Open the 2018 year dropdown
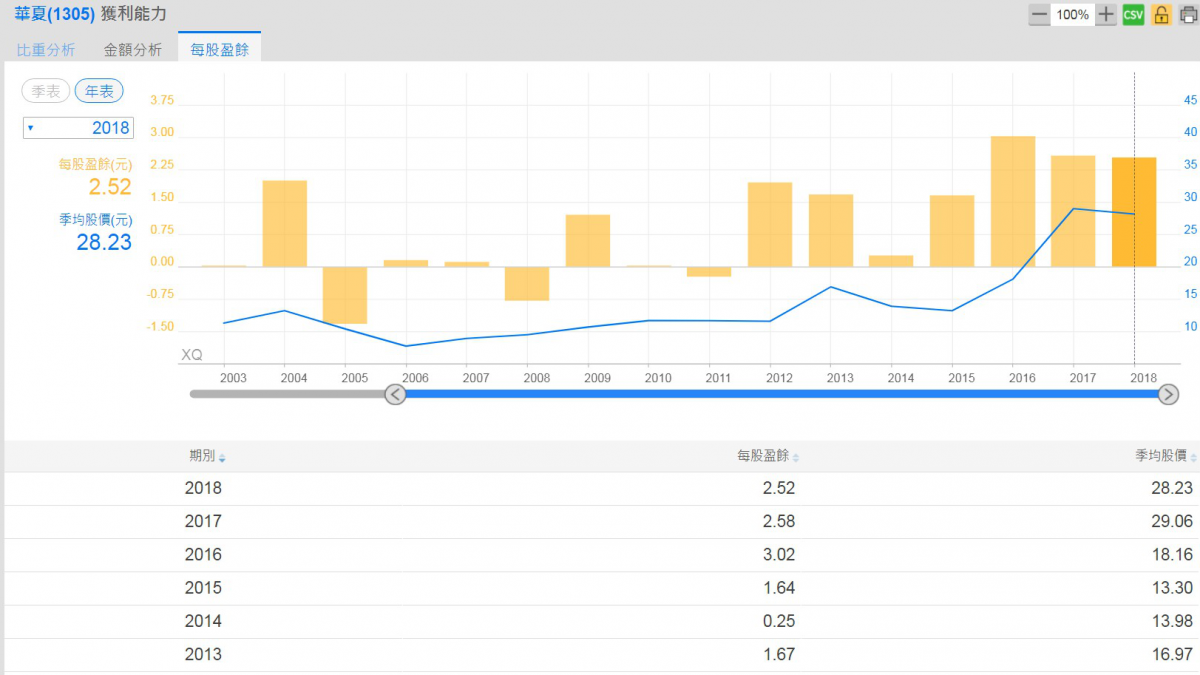The height and width of the screenshot is (675, 1200). (78, 127)
